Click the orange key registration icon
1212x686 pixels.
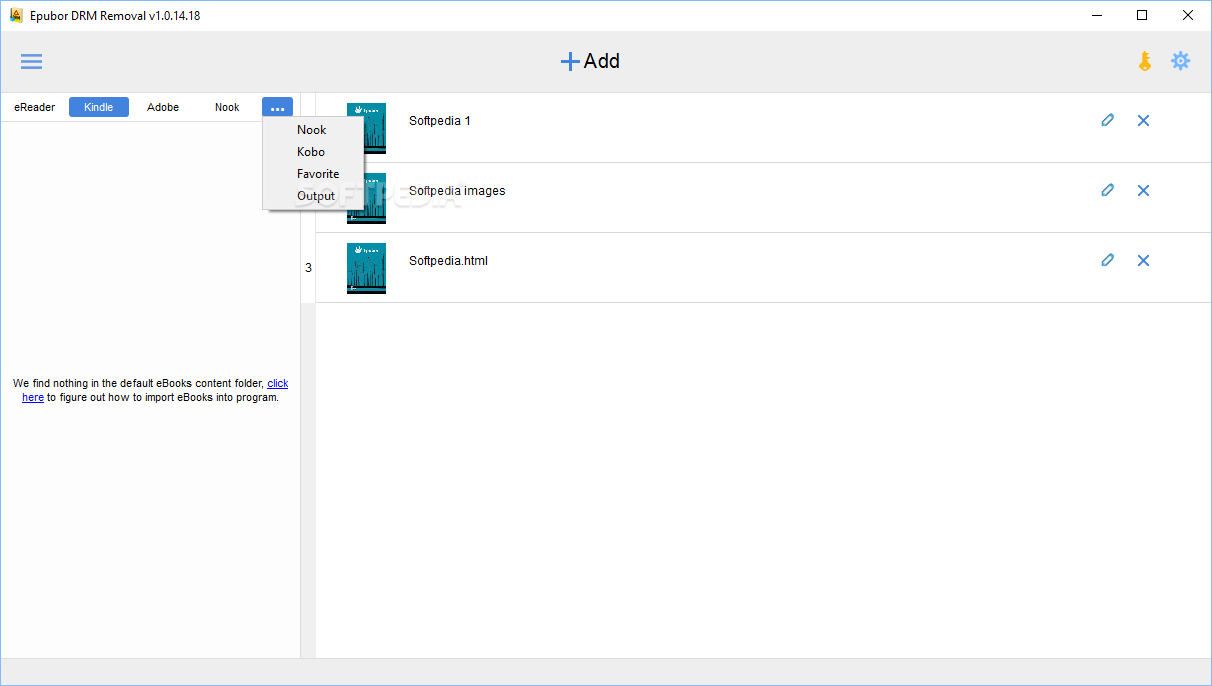tap(1145, 61)
